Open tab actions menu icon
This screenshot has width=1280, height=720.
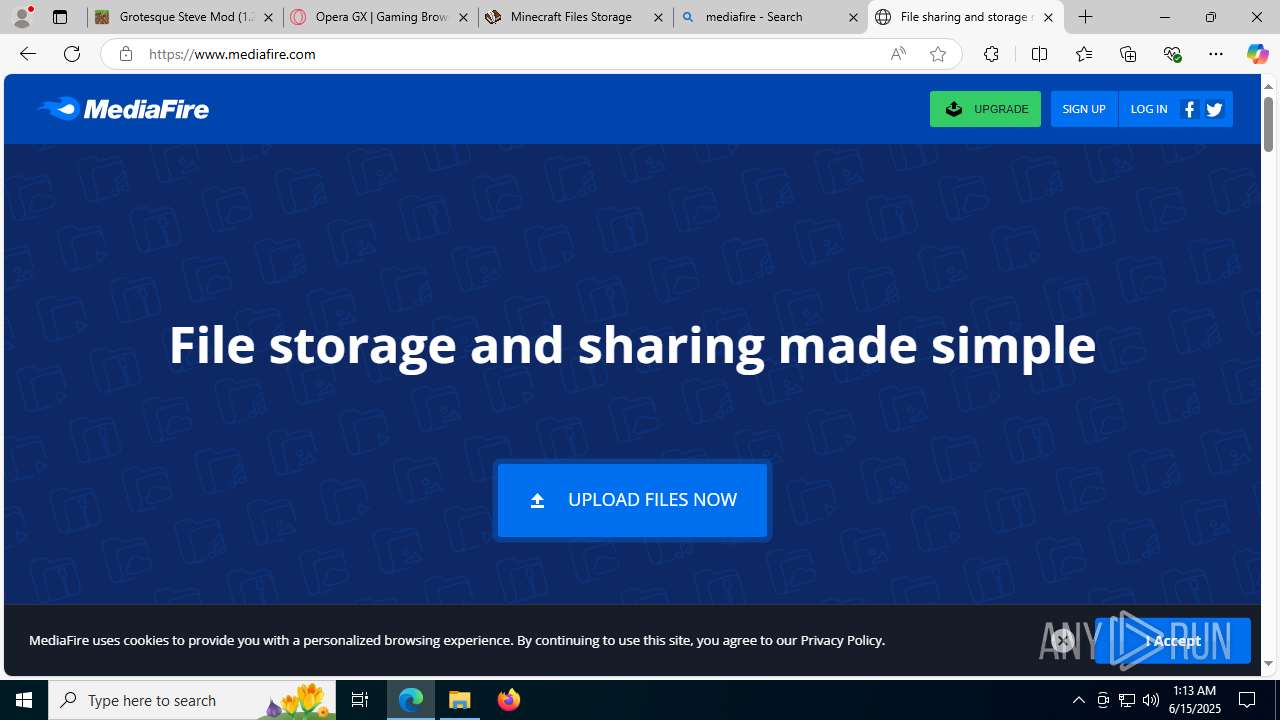click(x=60, y=17)
